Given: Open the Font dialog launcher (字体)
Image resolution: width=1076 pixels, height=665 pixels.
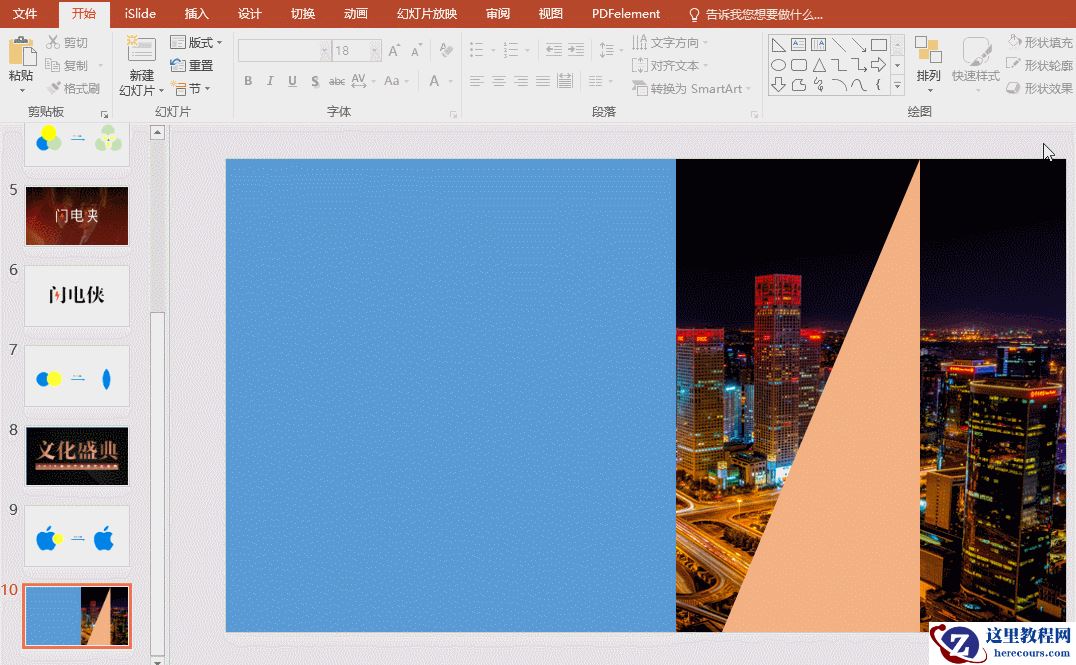Looking at the screenshot, I should pos(453,114).
